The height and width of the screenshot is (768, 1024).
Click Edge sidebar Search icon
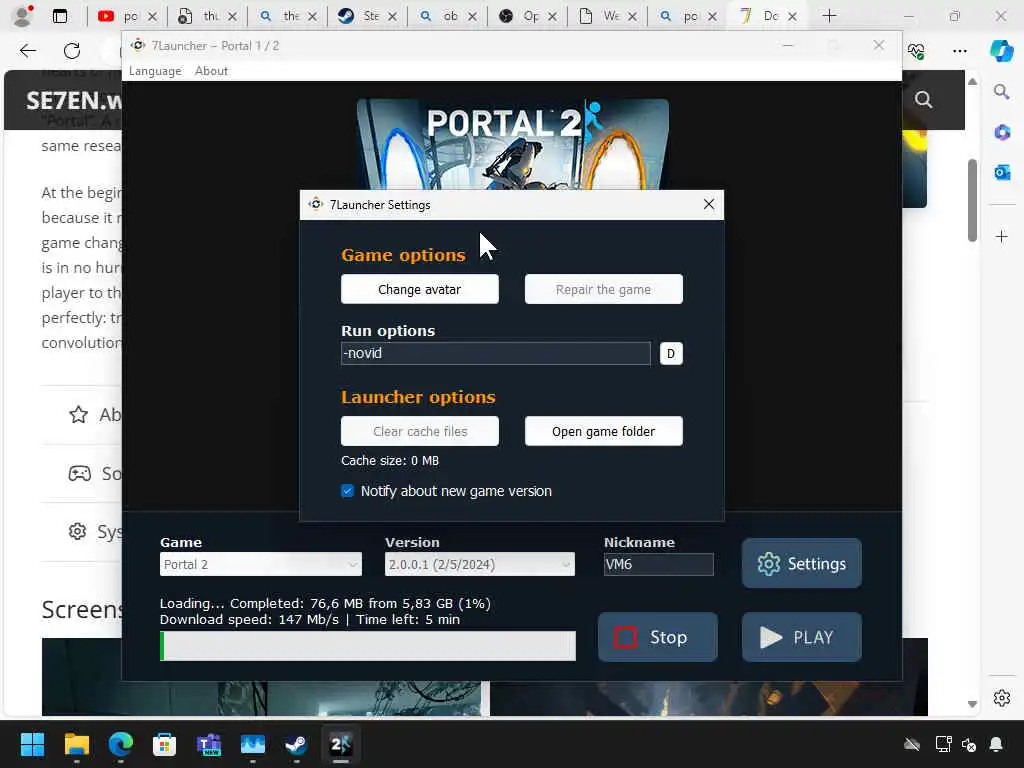click(x=1001, y=91)
